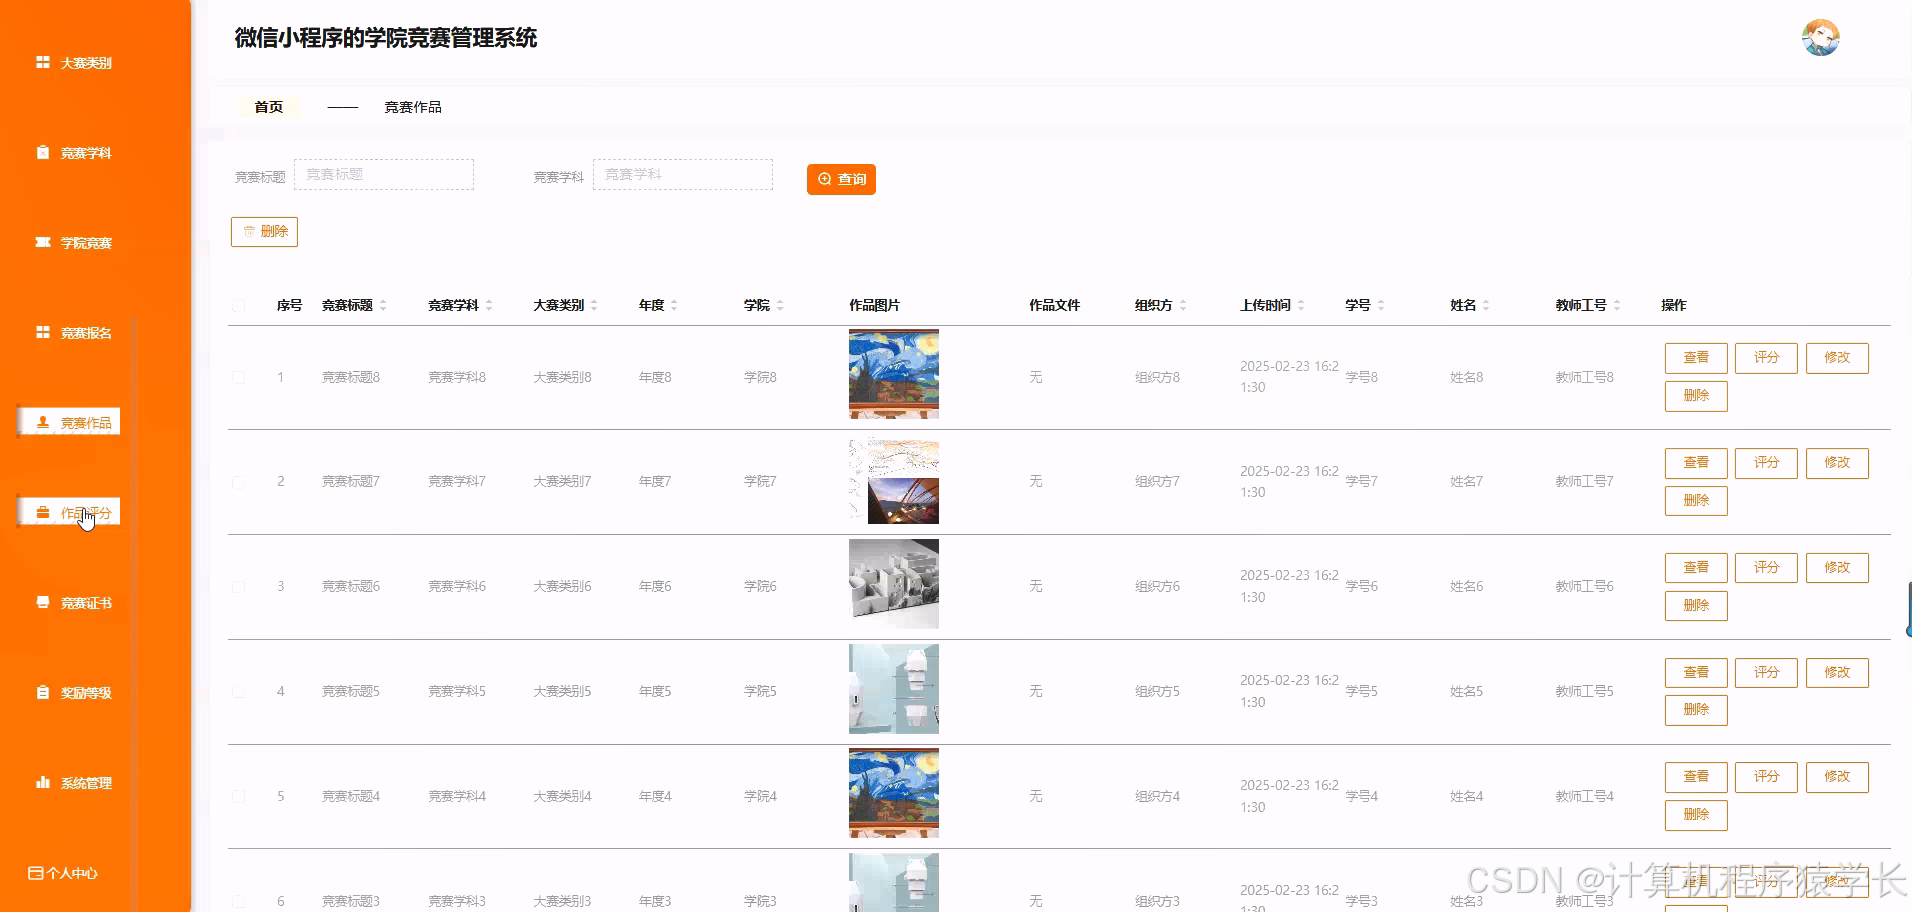This screenshot has height=912, width=1912.
Task: Open the 竞赛标题5 artwork thumbnail
Action: pyautogui.click(x=894, y=689)
